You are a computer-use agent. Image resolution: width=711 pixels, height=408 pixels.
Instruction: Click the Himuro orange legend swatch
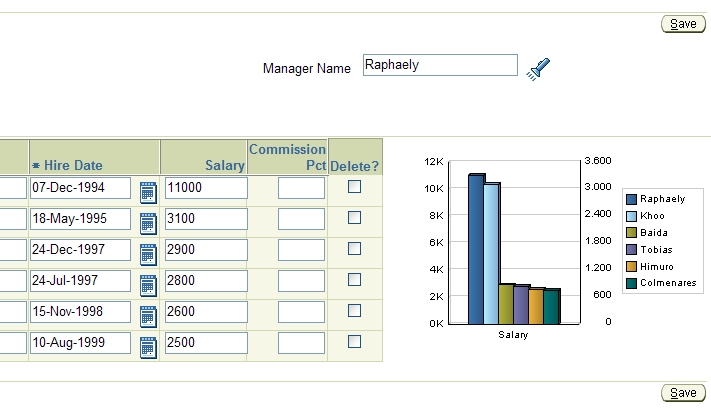point(631,266)
